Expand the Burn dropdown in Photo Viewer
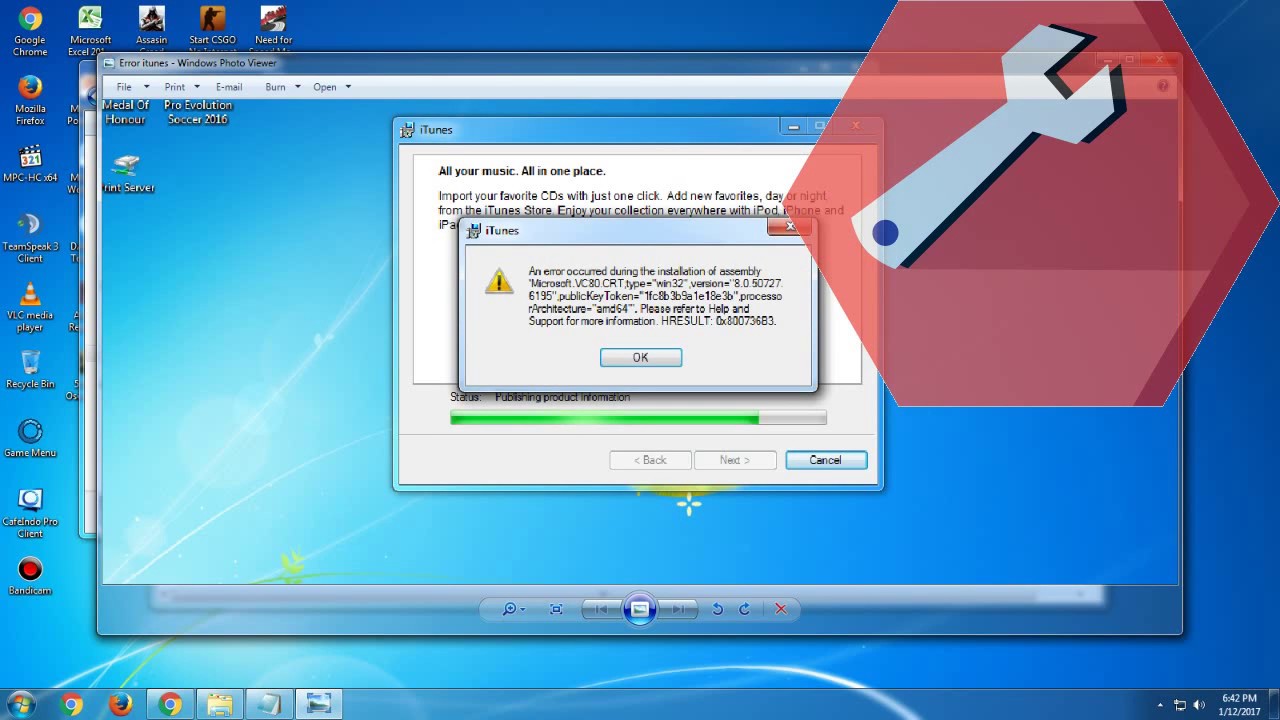1280x720 pixels. (282, 87)
